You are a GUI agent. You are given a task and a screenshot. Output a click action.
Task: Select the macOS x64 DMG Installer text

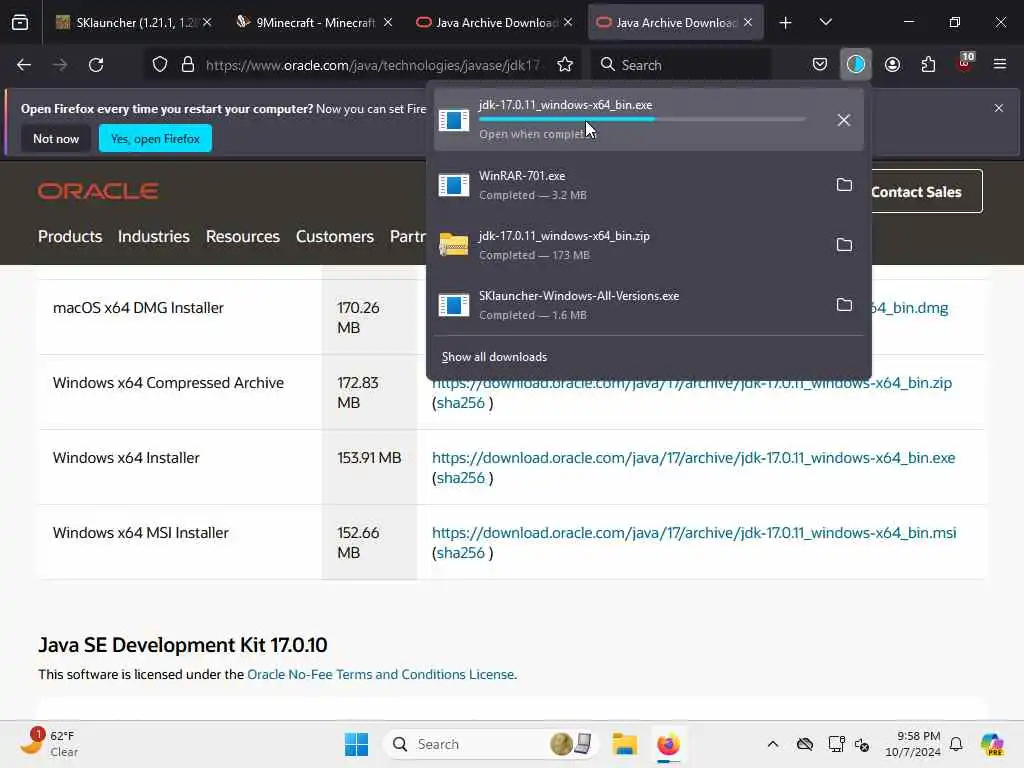click(138, 308)
